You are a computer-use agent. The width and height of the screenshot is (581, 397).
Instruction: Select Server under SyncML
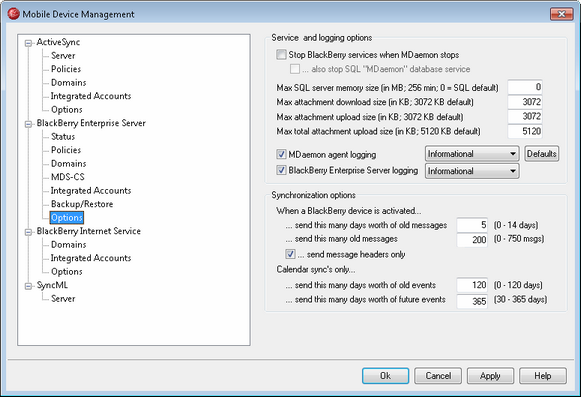point(63,298)
